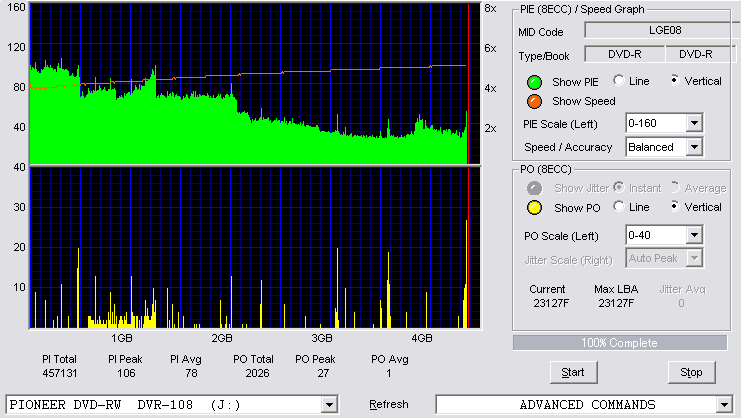Click the 2GB axis label
Screen dimensions: 741x418
point(222,338)
